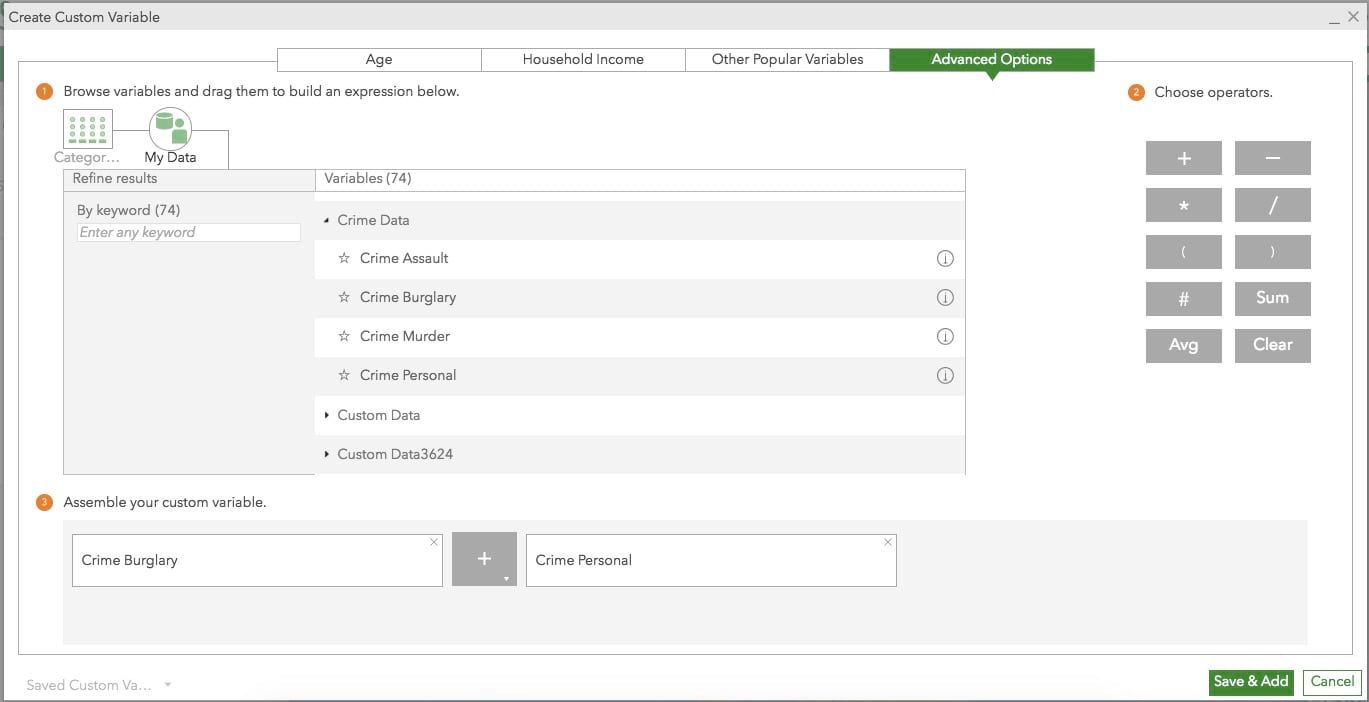
Task: Click info icon beside Crime Personal
Action: (944, 376)
